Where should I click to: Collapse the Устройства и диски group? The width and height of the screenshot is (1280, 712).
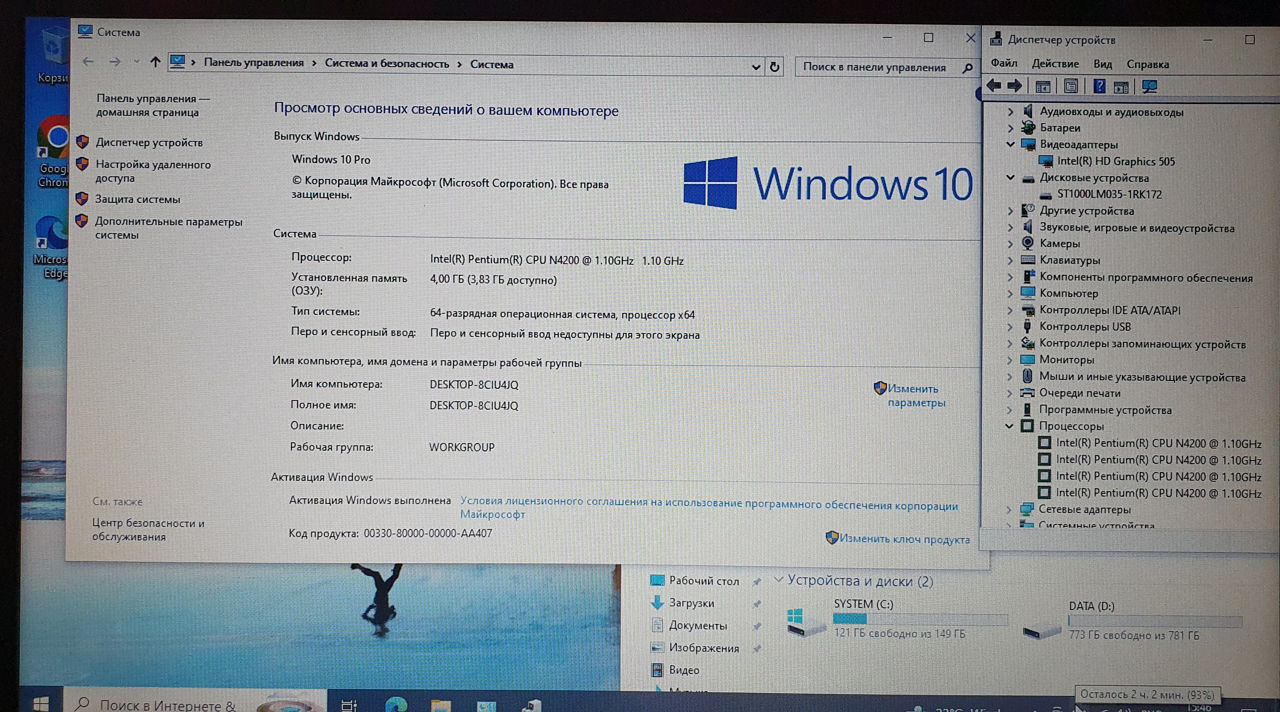778,581
